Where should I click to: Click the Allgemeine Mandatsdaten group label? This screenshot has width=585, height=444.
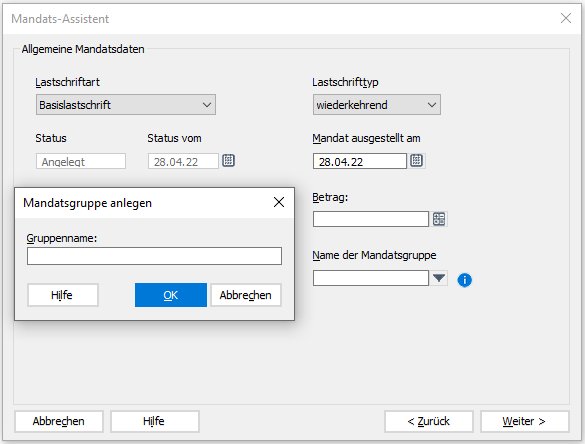pos(83,49)
